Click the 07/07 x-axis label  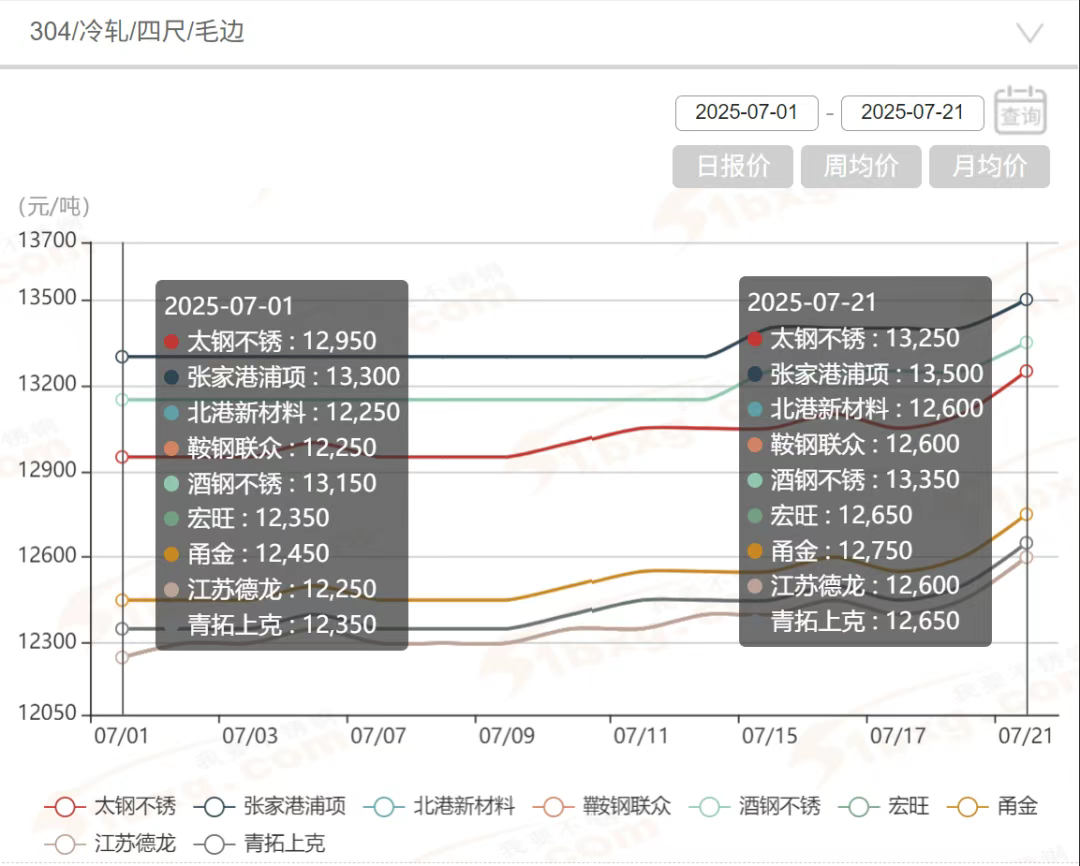pyautogui.click(x=378, y=736)
